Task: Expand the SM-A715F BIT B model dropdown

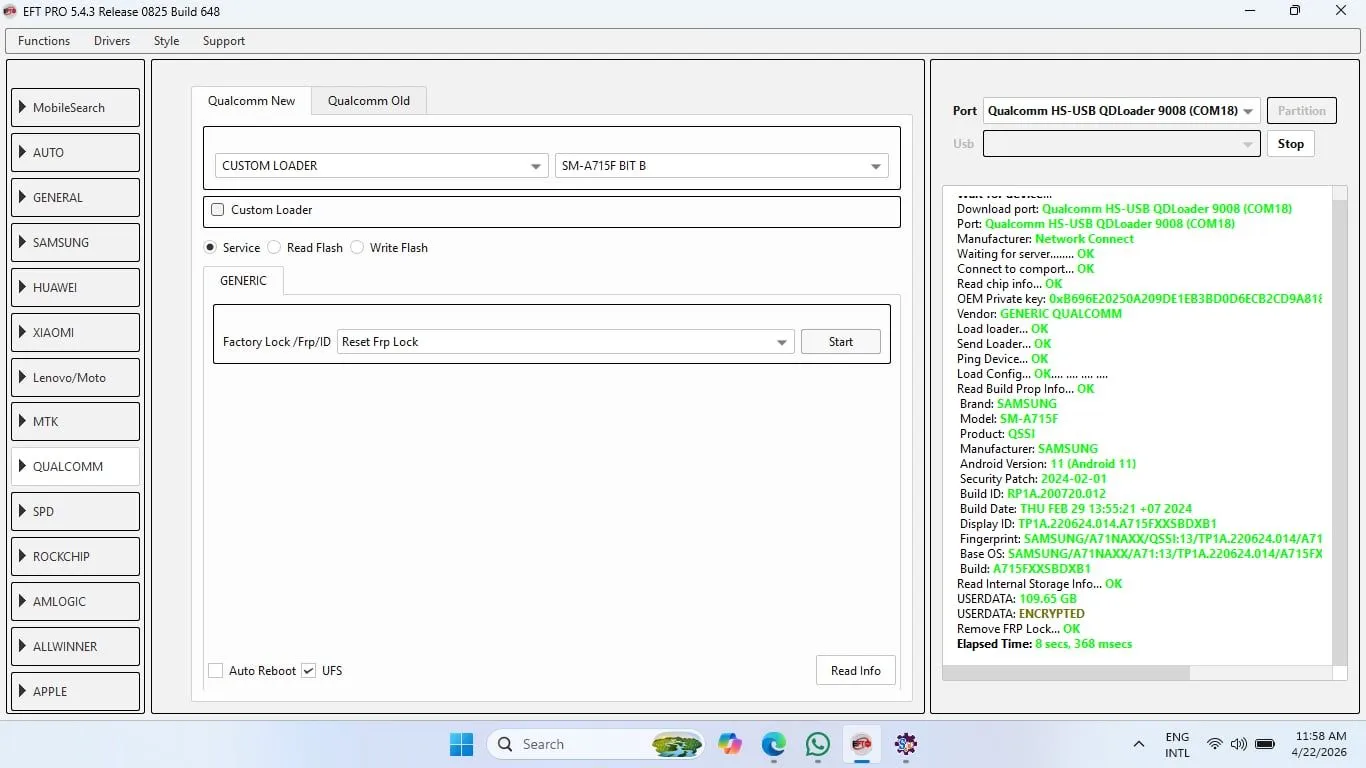Action: tap(721, 166)
